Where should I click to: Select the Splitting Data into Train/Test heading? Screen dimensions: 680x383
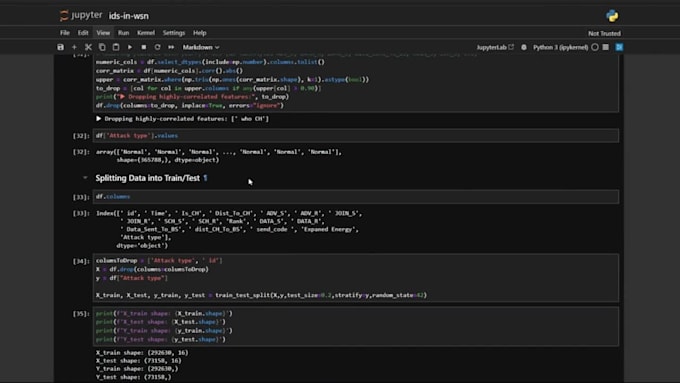tap(147, 178)
